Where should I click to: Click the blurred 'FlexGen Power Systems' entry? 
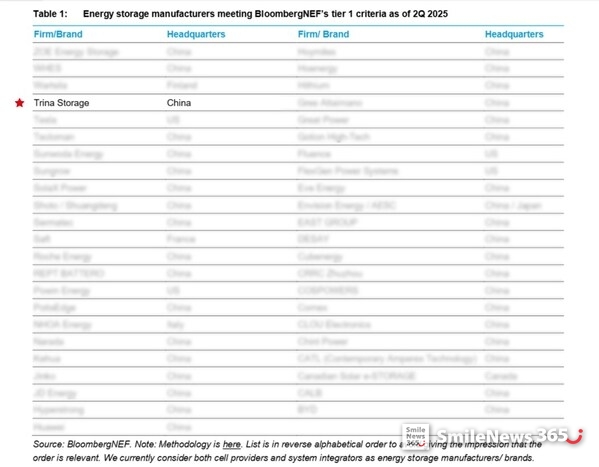348,171
